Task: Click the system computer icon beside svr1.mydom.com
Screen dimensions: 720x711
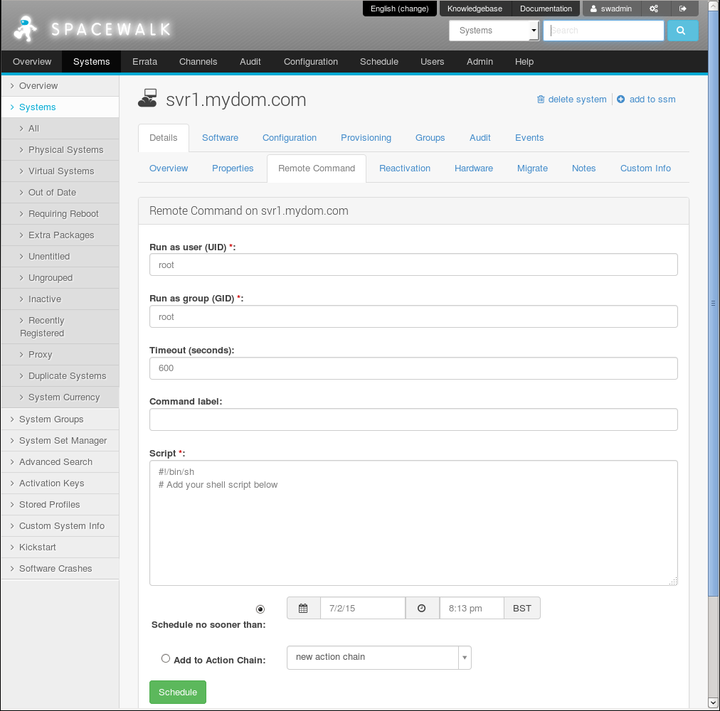Action: 147,98
